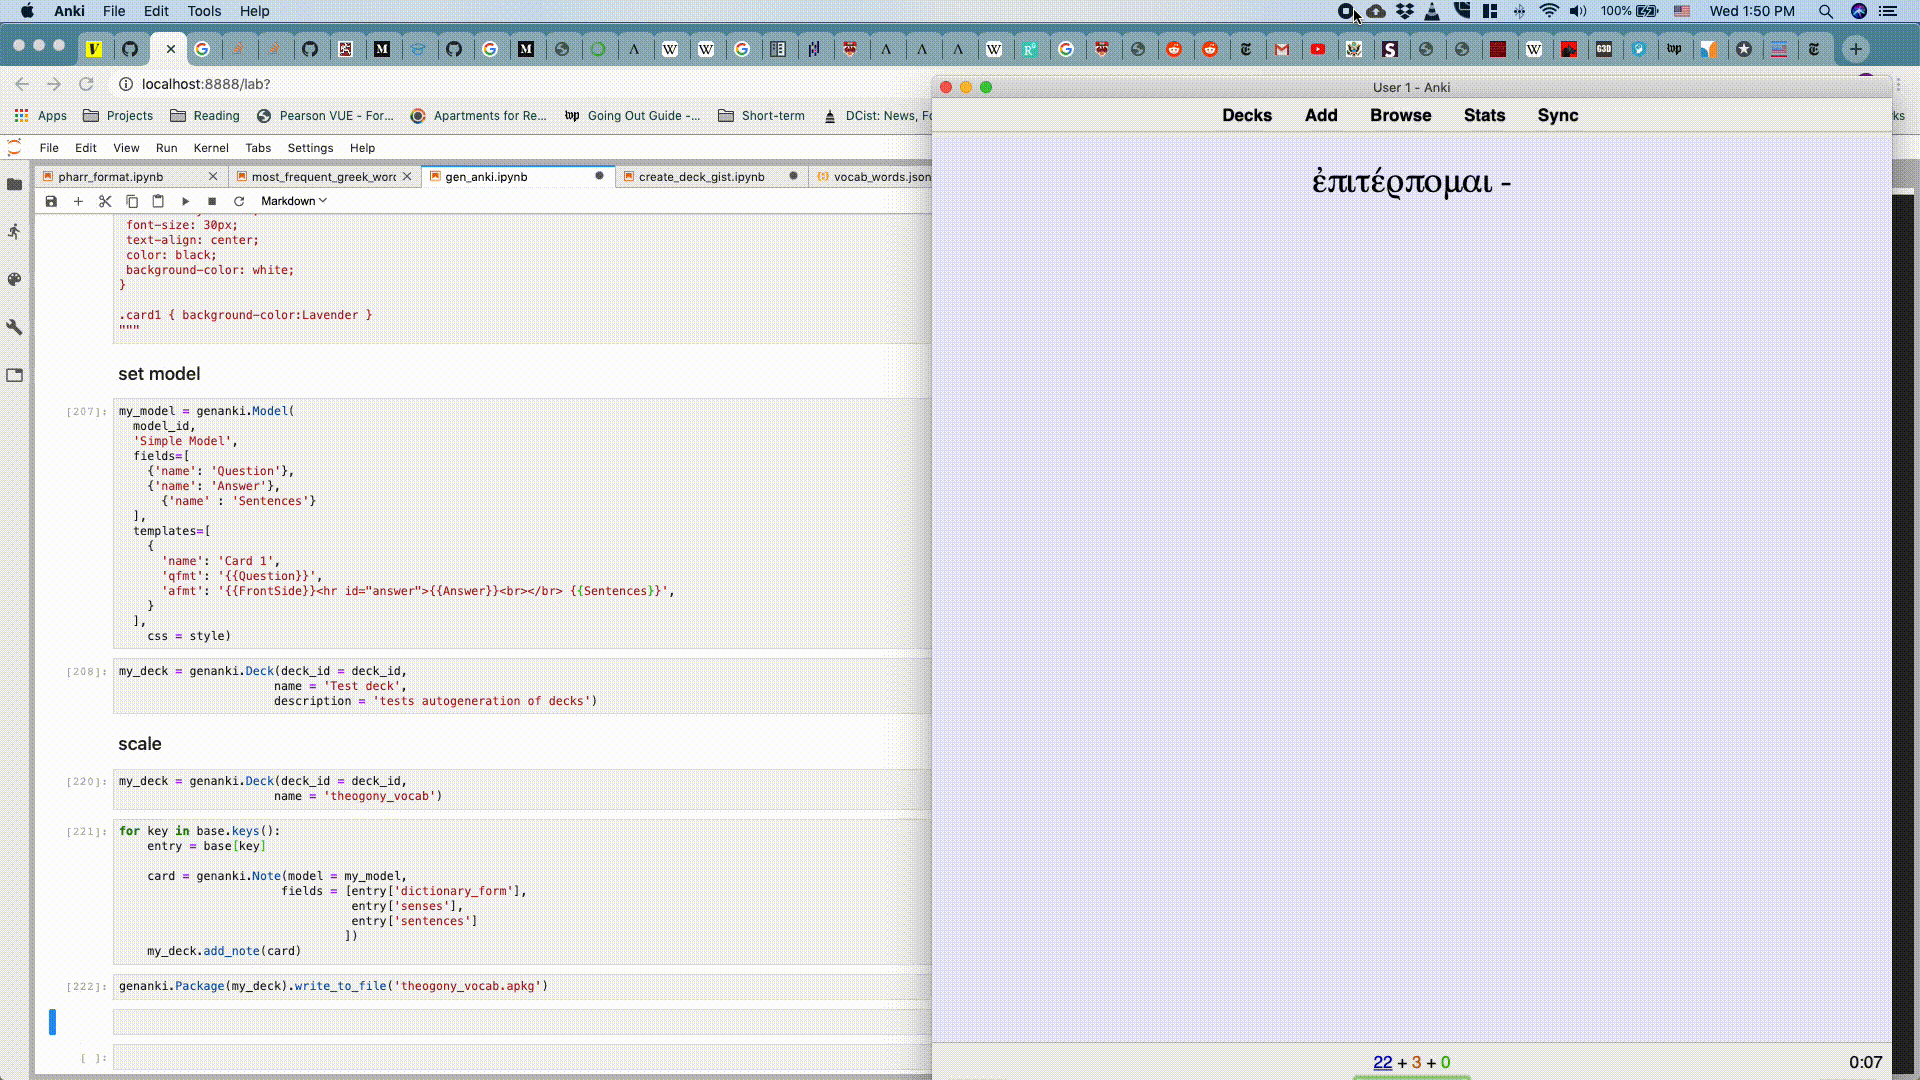Image resolution: width=1920 pixels, height=1080 pixels.
Task: Open macOS Spotlight search icon
Action: coord(1826,11)
